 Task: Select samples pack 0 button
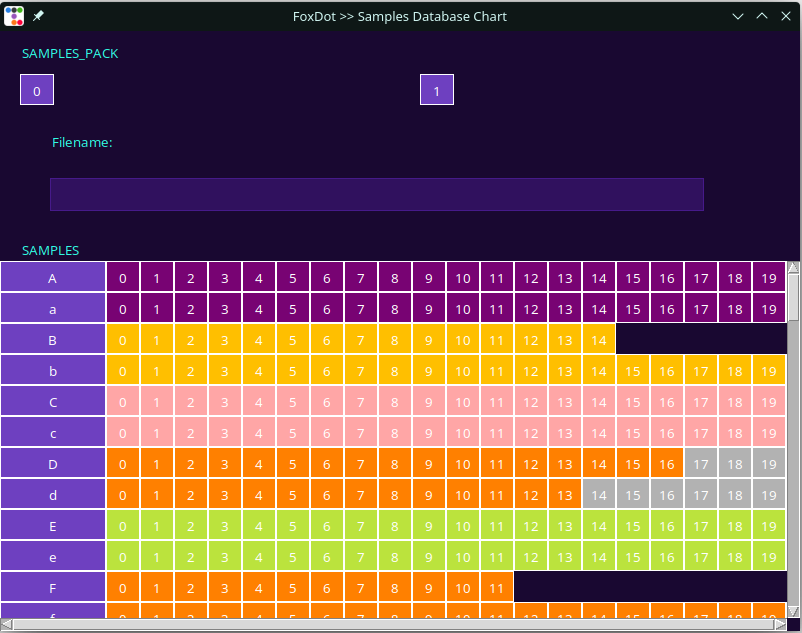tap(37, 90)
